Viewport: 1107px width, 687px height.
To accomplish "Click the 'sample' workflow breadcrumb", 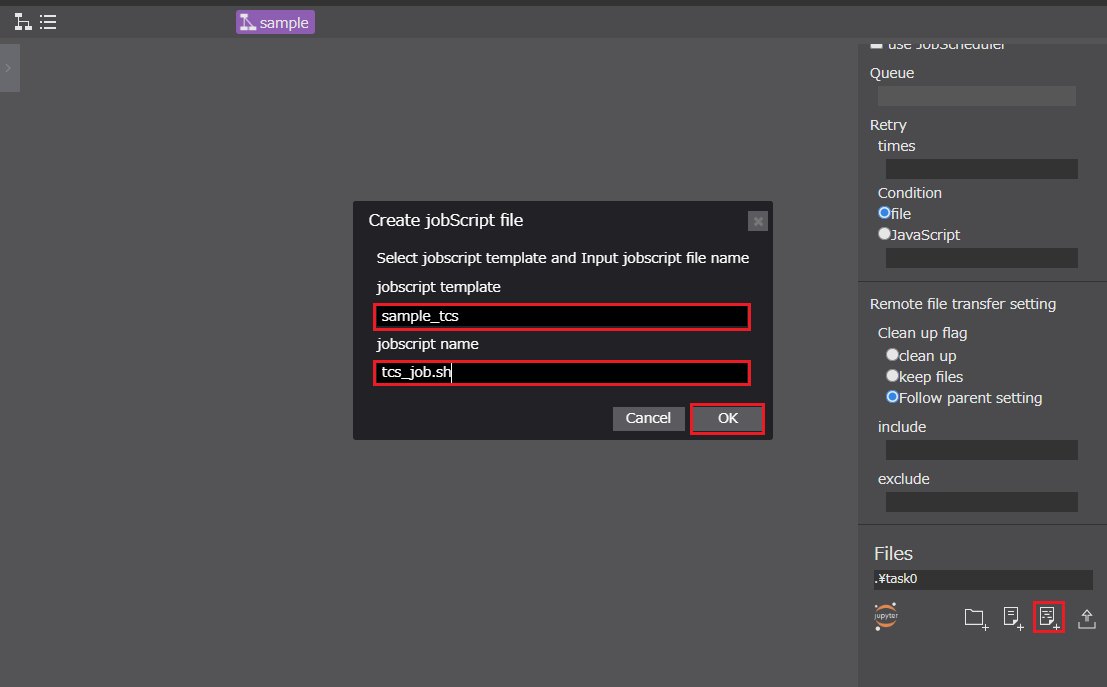I will [x=275, y=22].
